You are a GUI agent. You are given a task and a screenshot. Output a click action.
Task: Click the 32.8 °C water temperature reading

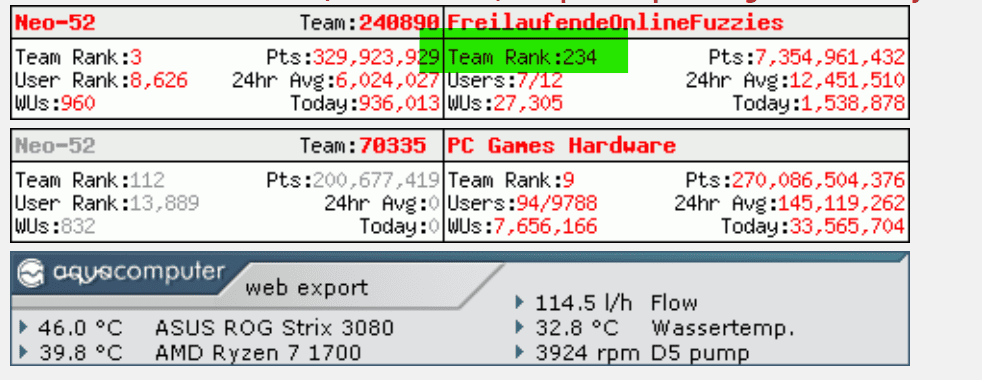[577, 328]
